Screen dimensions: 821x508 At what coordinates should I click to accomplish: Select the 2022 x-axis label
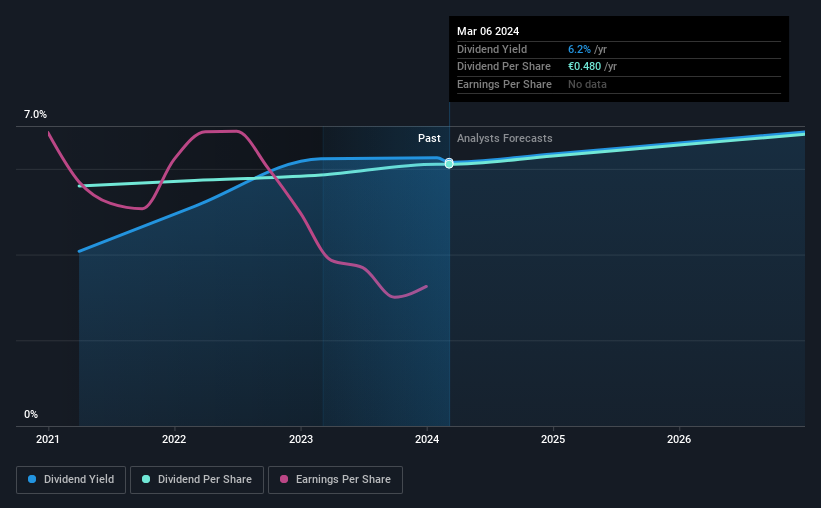coord(174,439)
